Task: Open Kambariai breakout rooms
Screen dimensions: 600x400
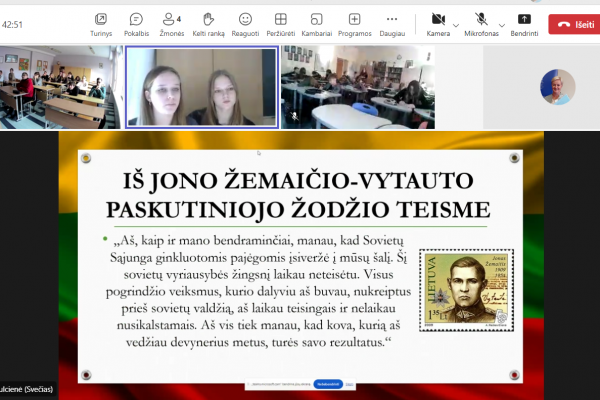Action: (316, 25)
